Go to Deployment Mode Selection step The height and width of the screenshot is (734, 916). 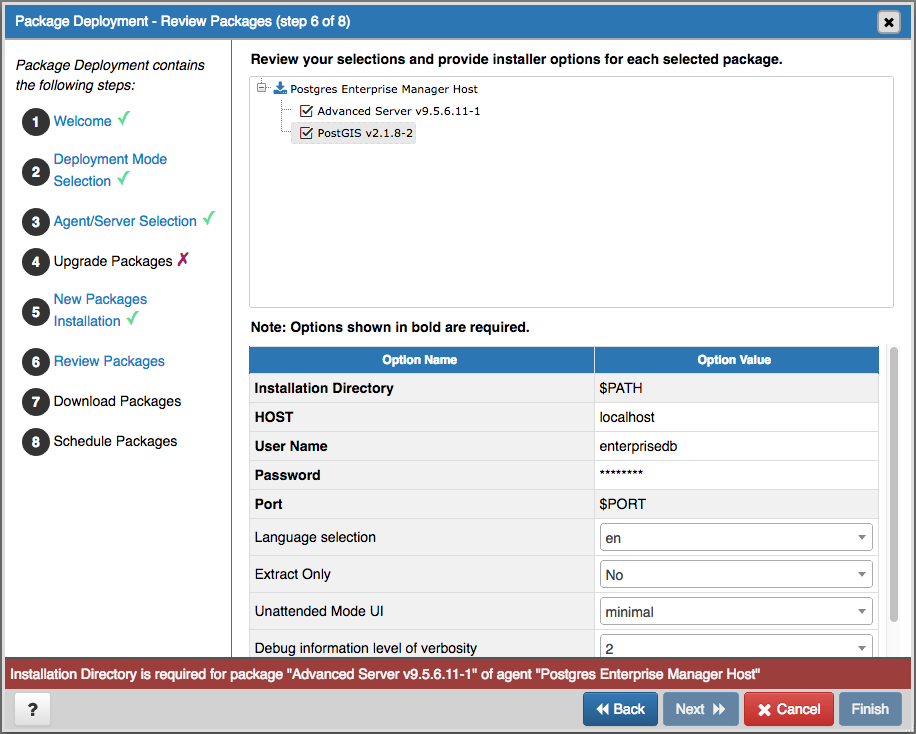click(x=110, y=170)
